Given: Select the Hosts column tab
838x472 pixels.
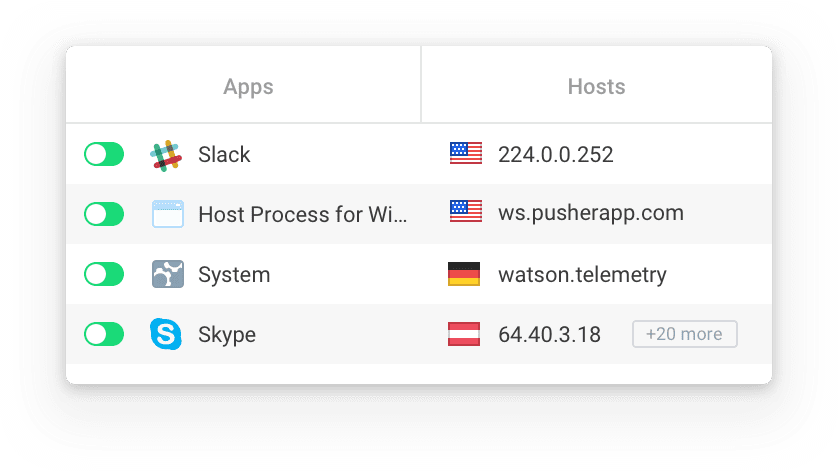Looking at the screenshot, I should 596,87.
